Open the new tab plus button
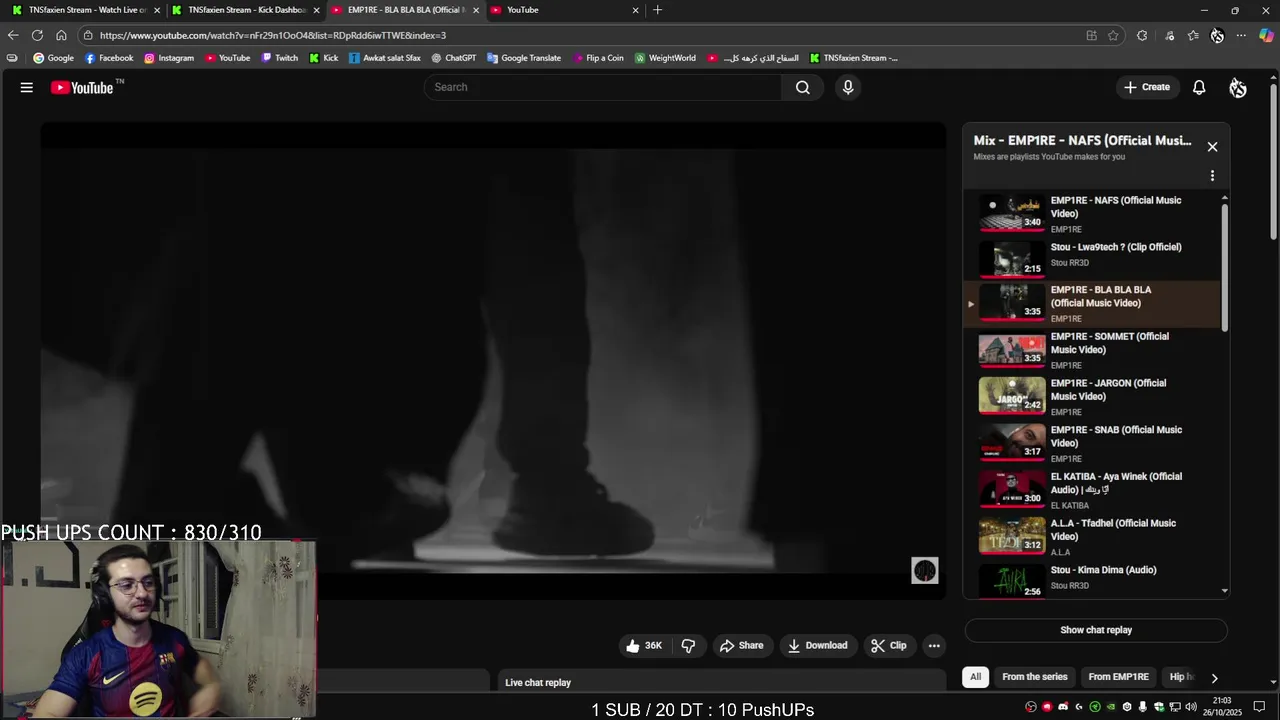 tap(657, 10)
